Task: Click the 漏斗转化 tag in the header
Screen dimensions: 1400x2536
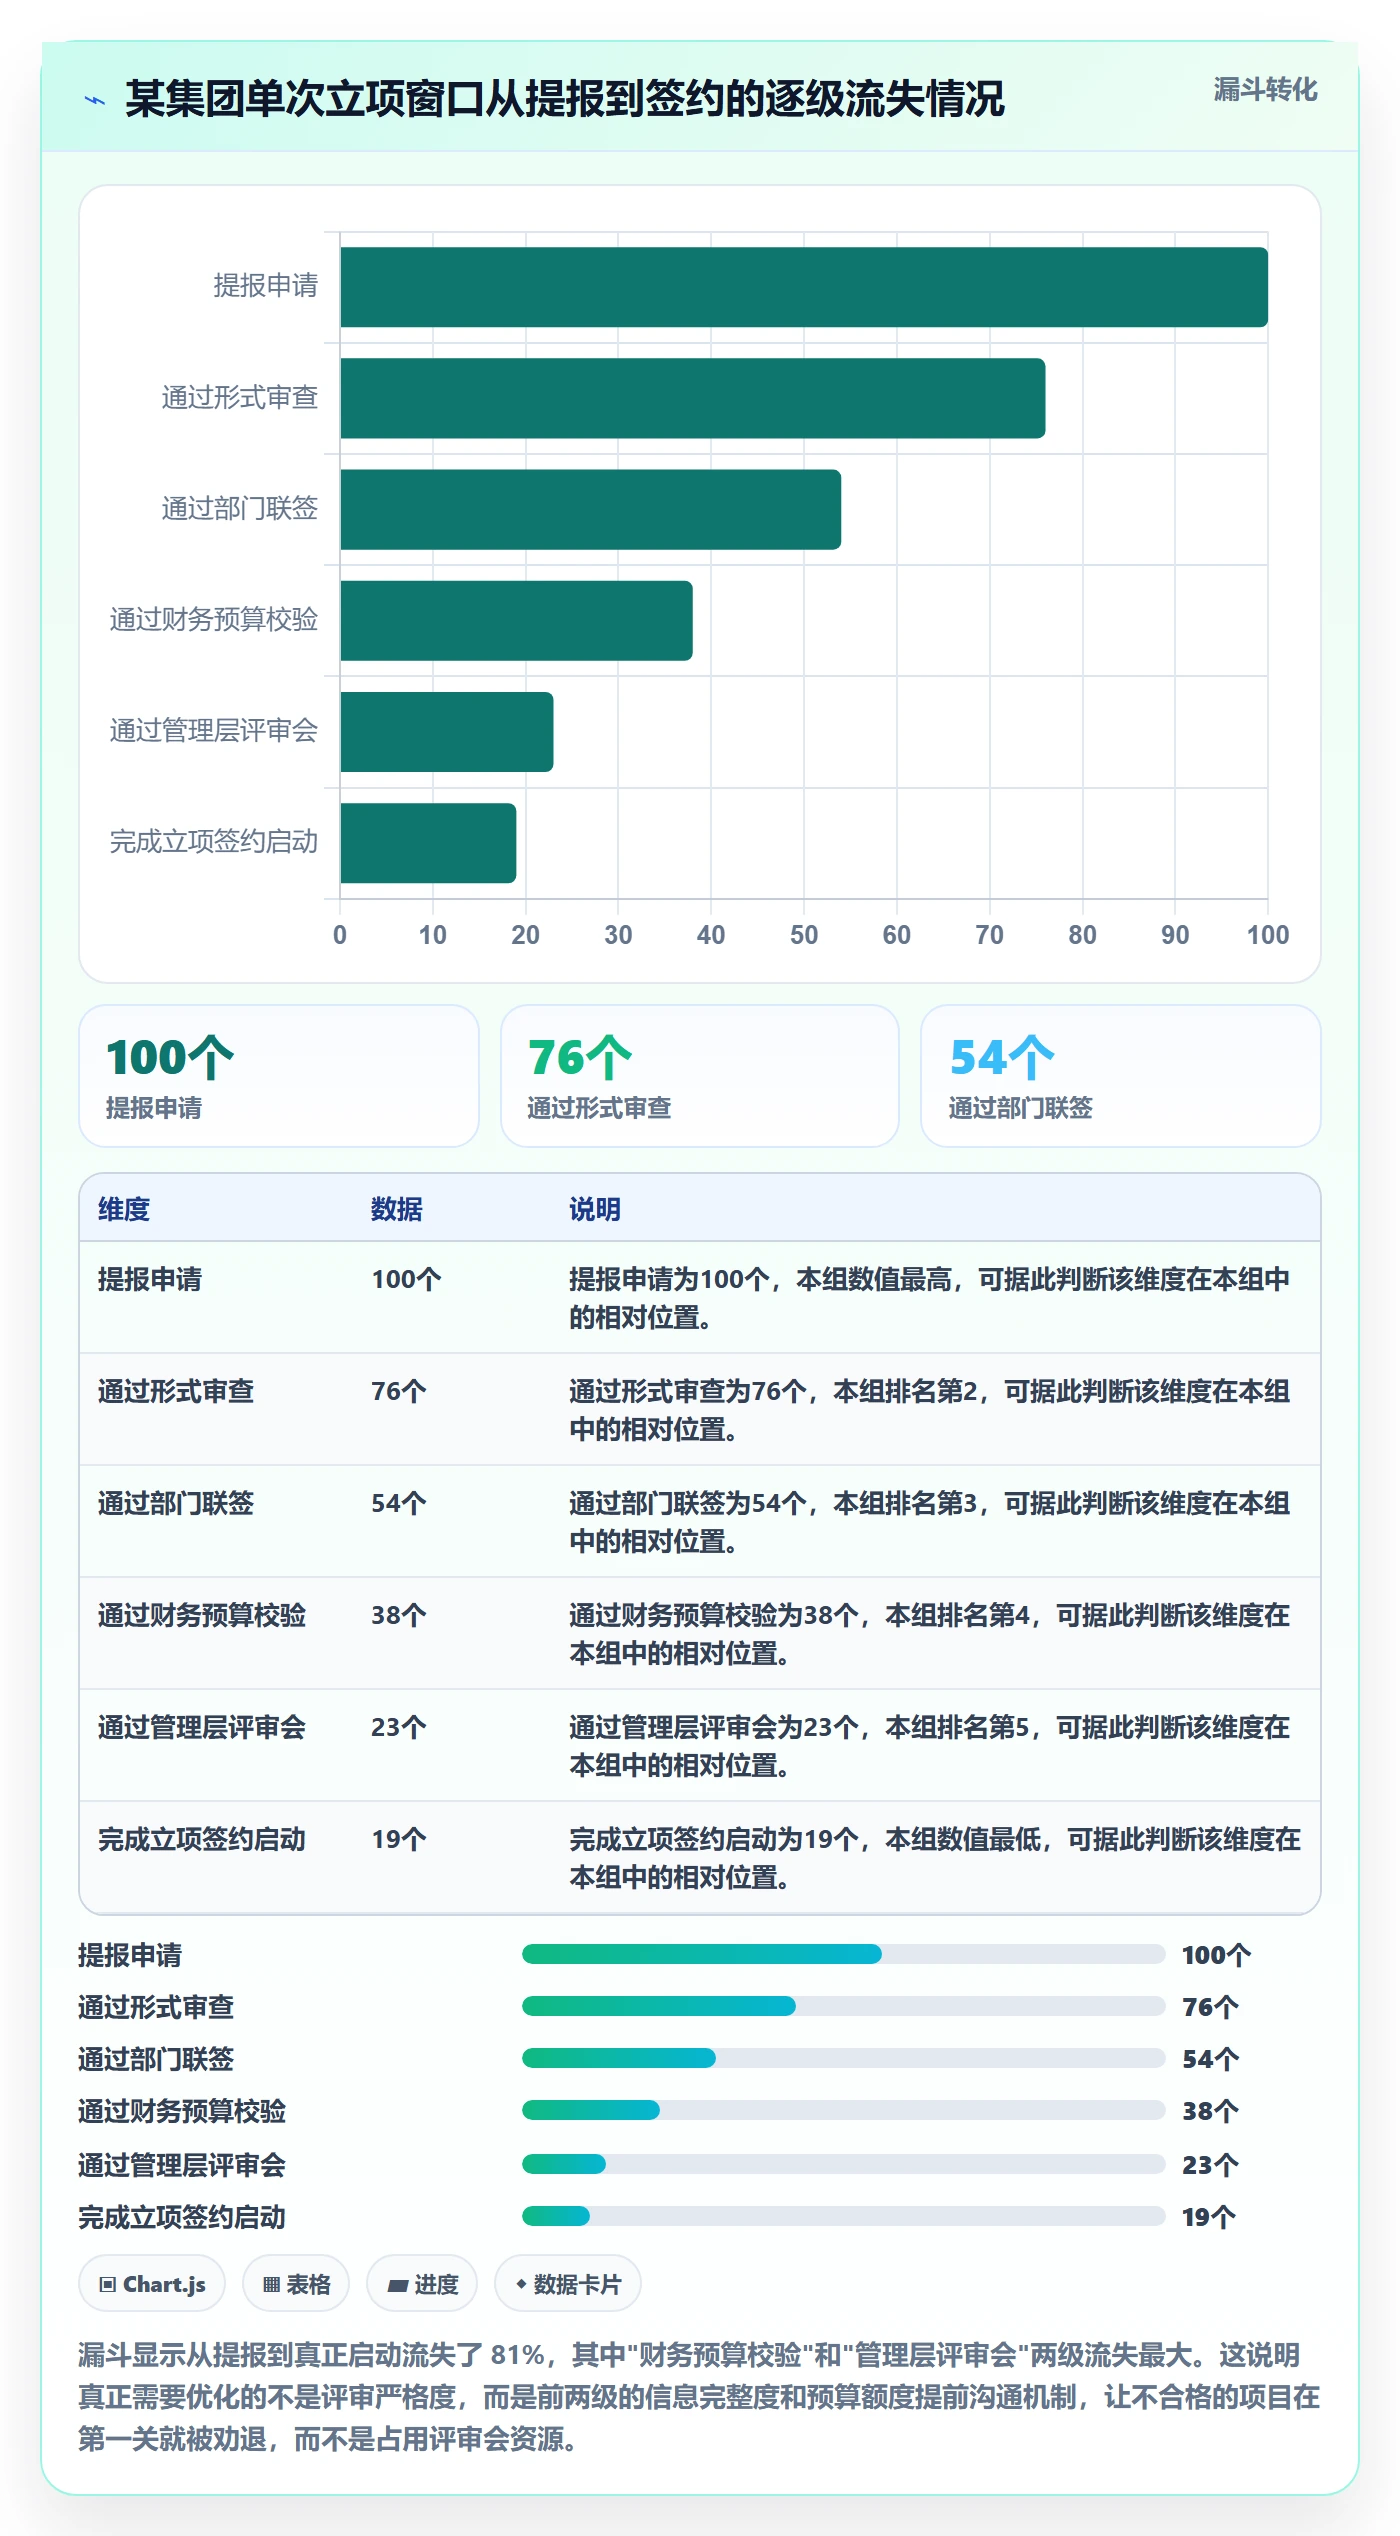Action: pos(1265,90)
